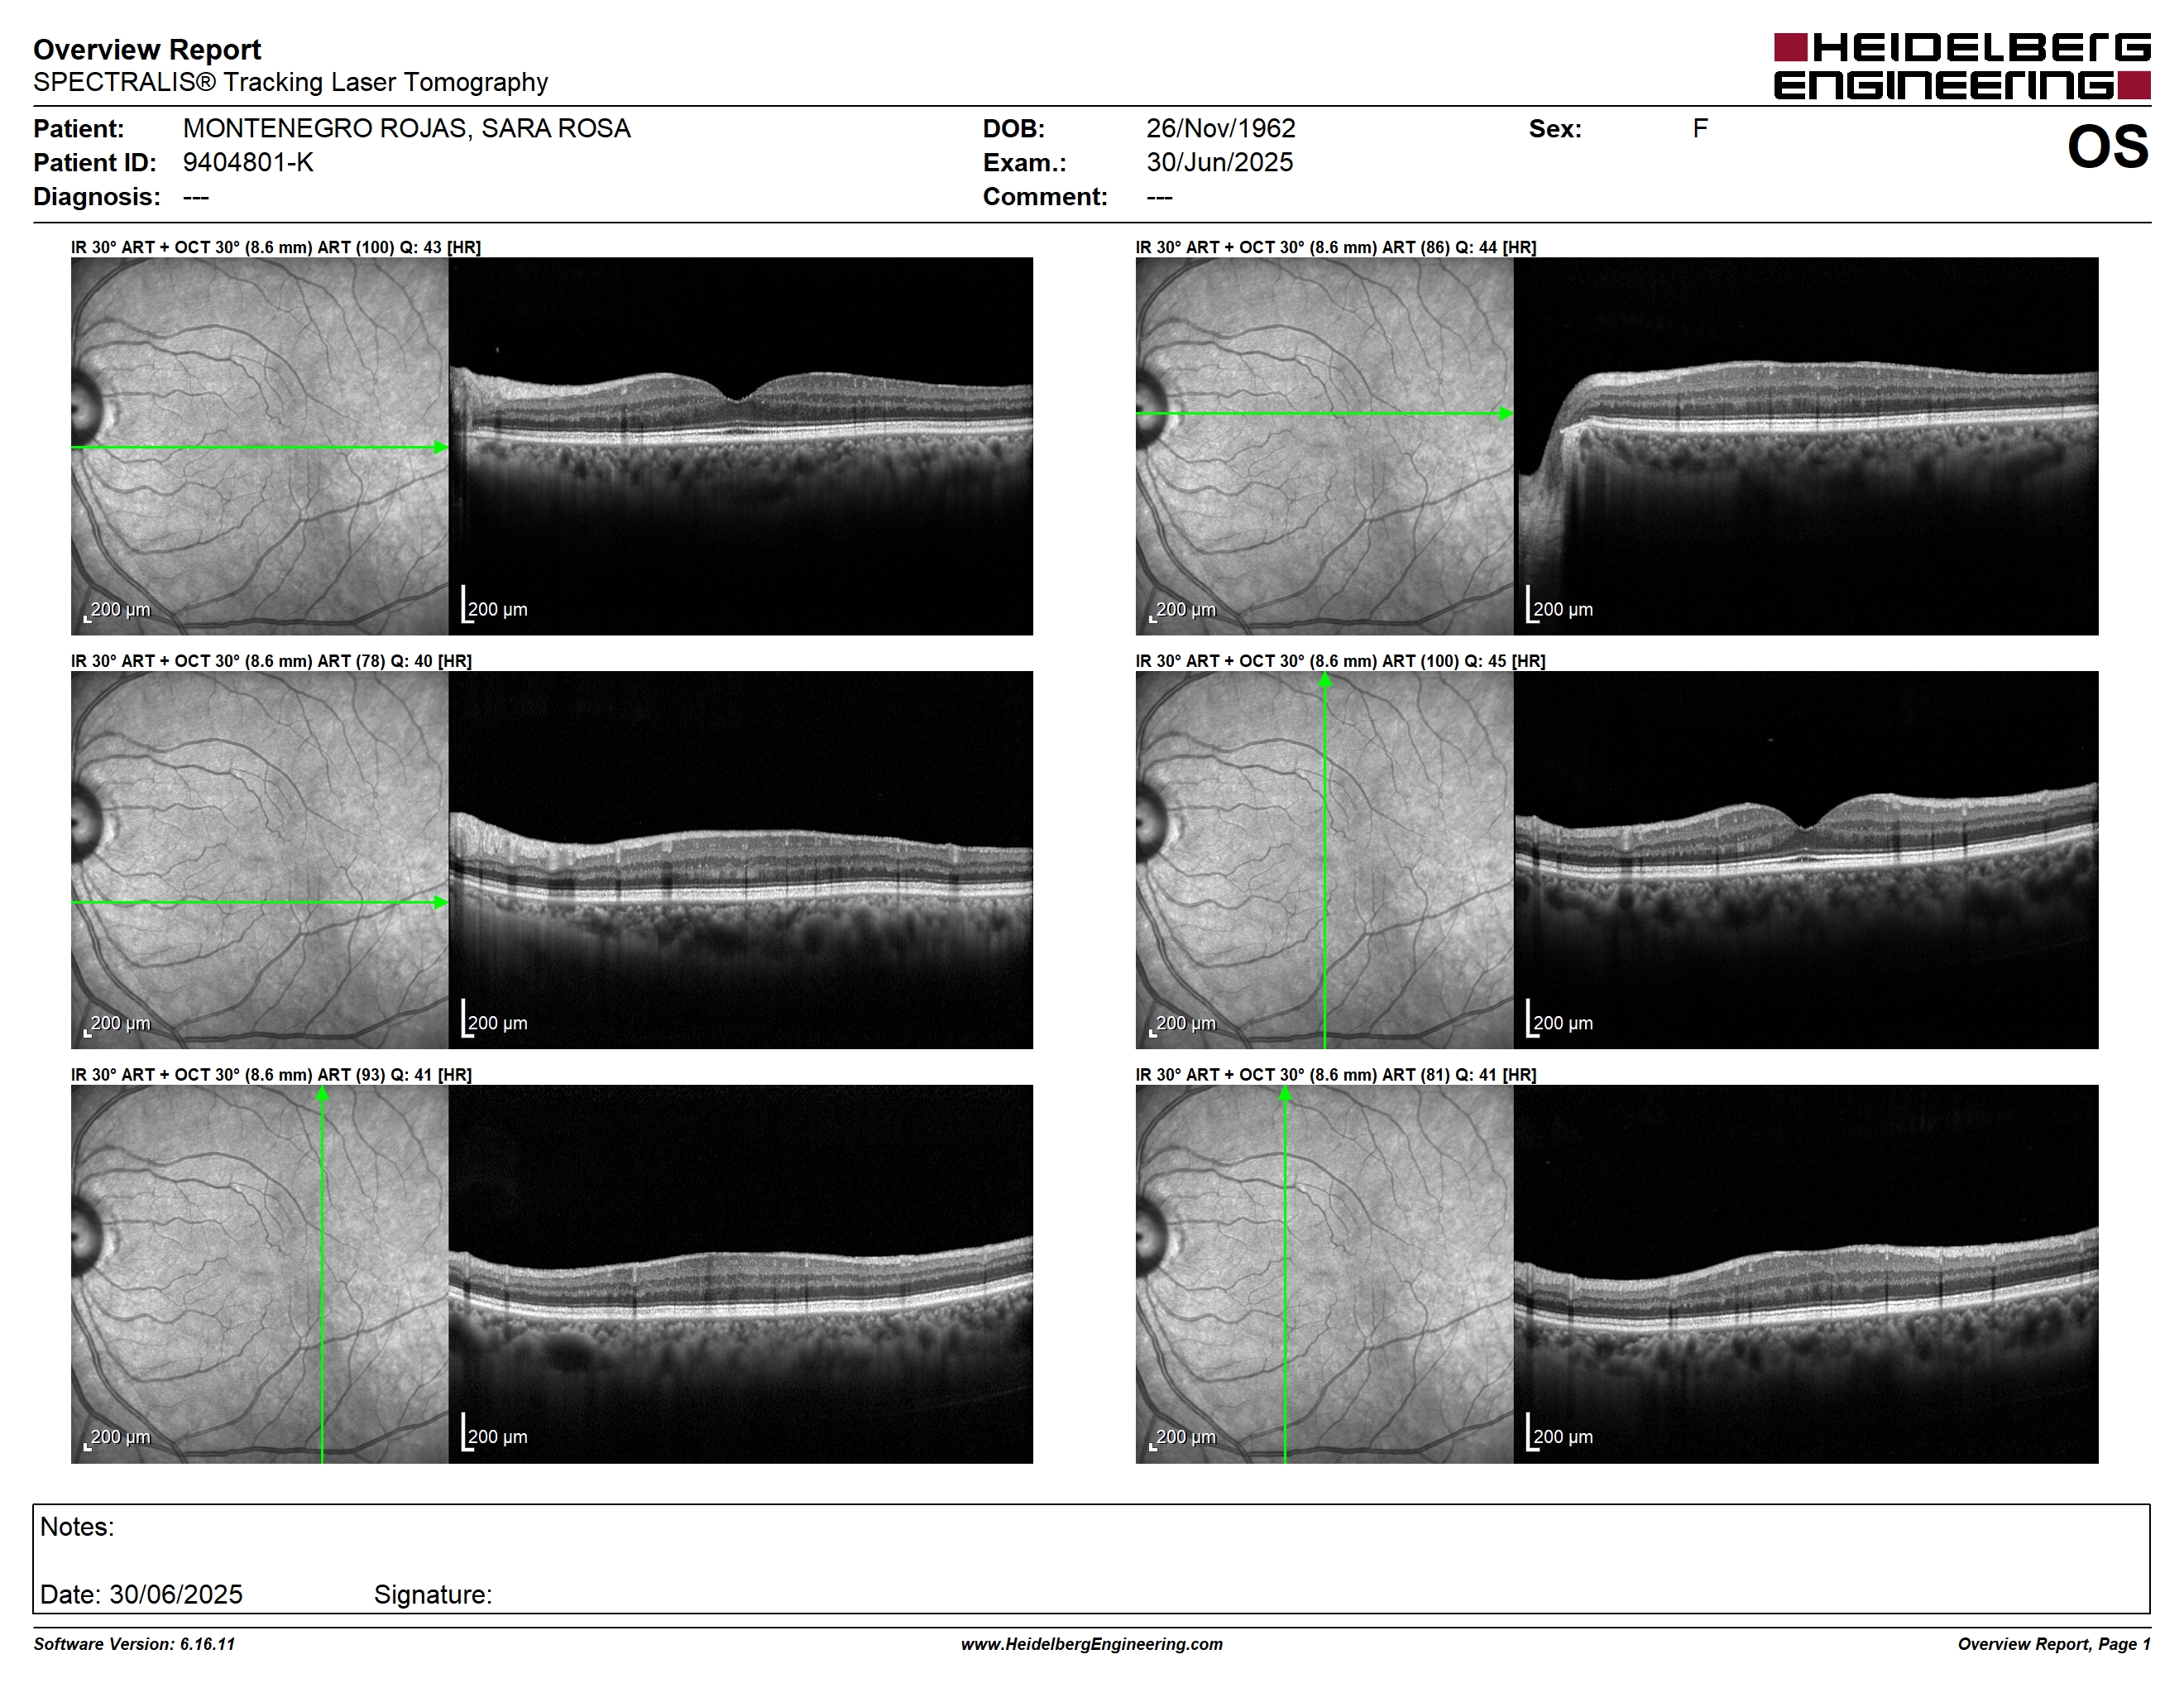Click scan caption with ART (86) Q: 44
This screenshot has width=2184, height=1688.
tap(1336, 247)
